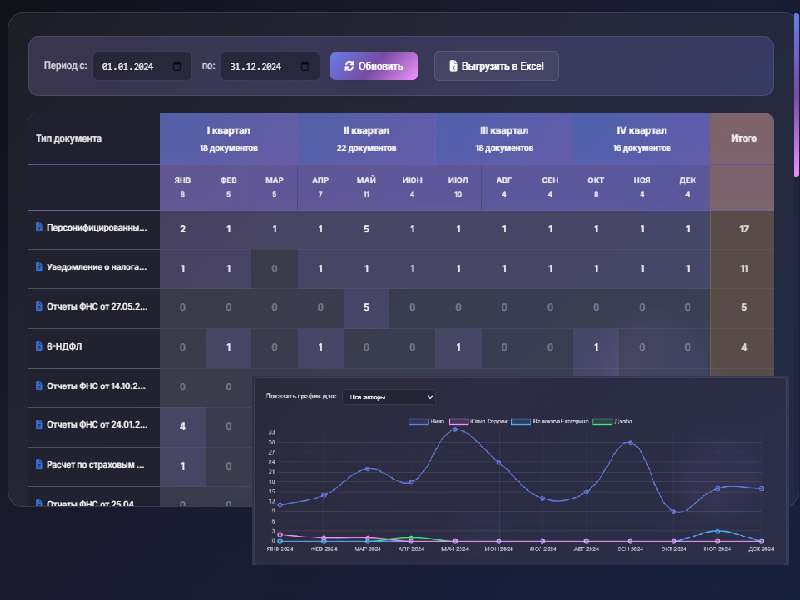
Task: Click the file icon on Выгрузить в Excel
Action: pyautogui.click(x=453, y=67)
